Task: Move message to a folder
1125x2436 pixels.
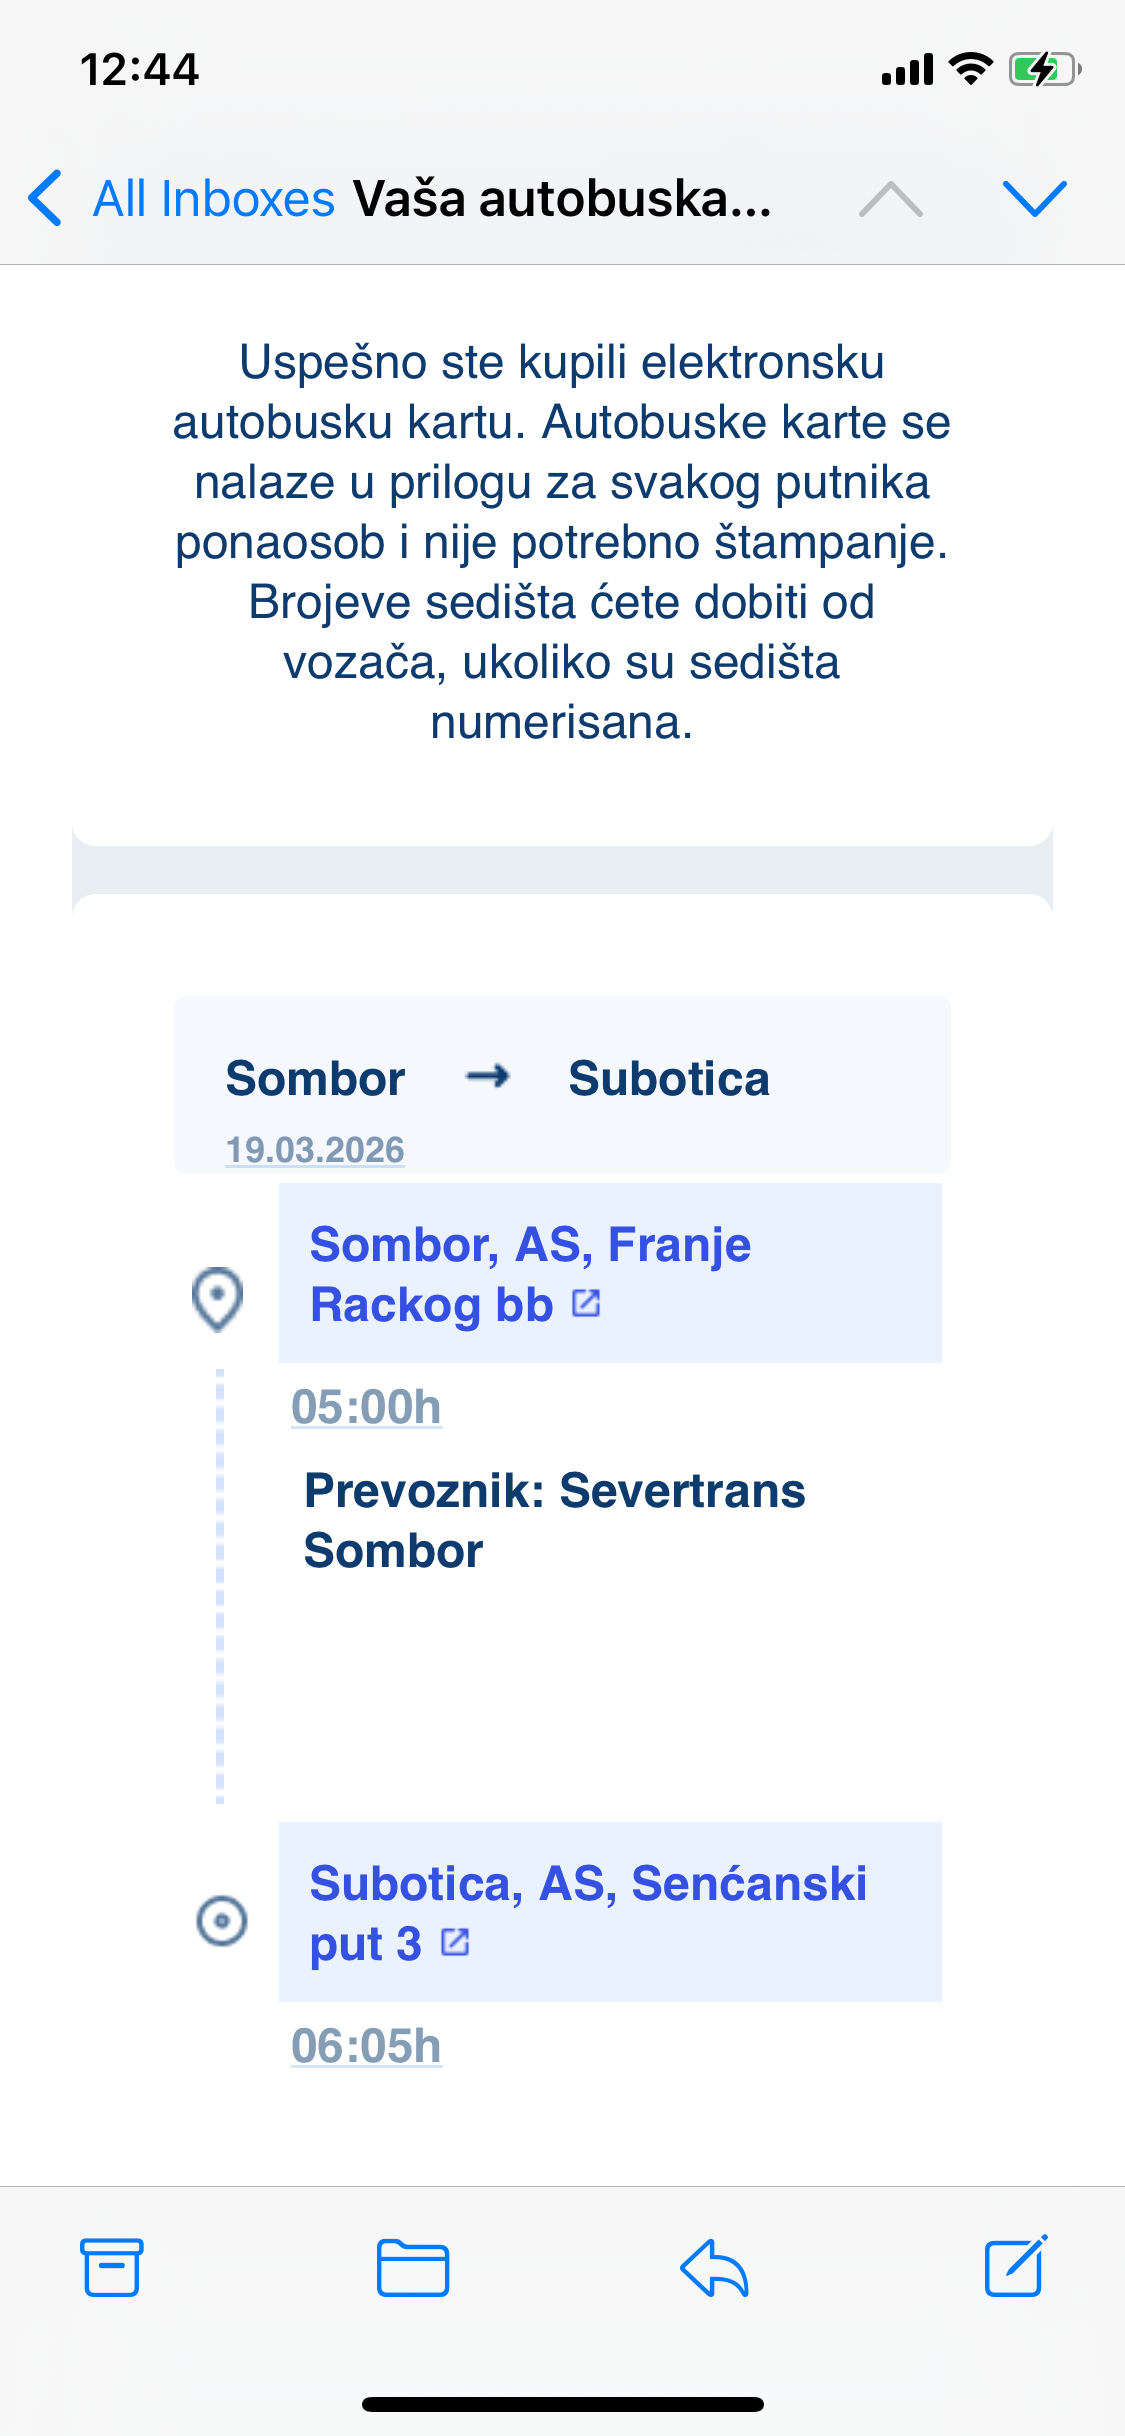Action: 412,2267
